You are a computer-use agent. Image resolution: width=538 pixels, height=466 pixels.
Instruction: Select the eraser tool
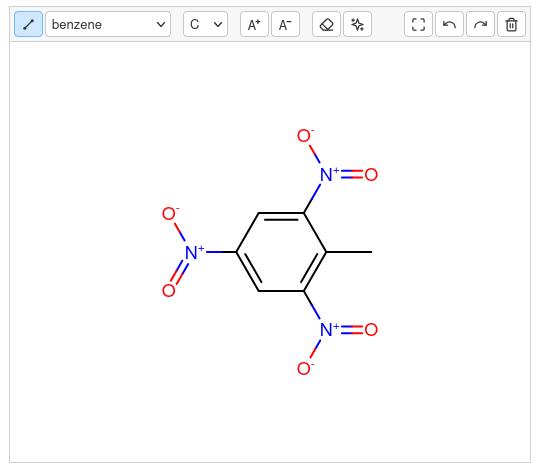click(326, 24)
